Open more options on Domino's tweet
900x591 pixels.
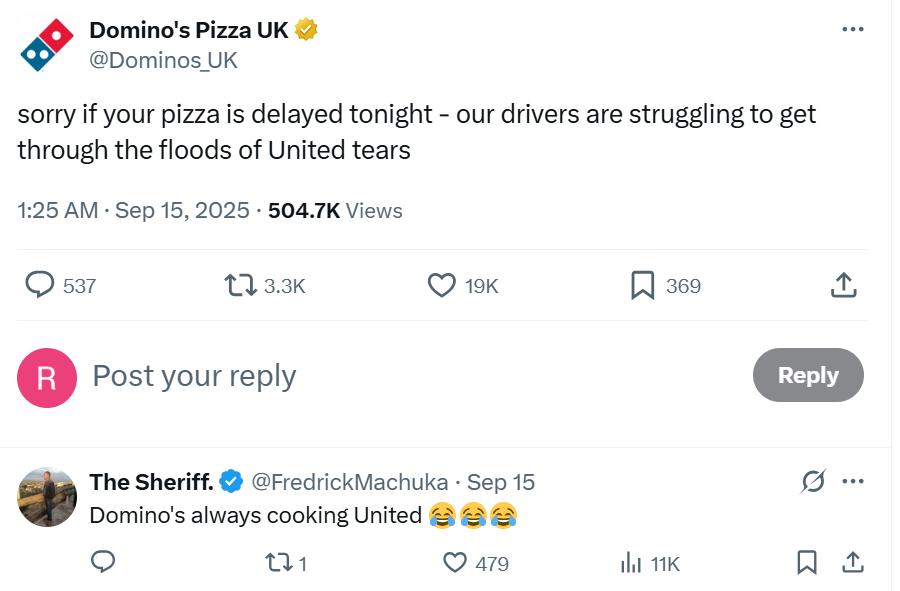[x=852, y=29]
